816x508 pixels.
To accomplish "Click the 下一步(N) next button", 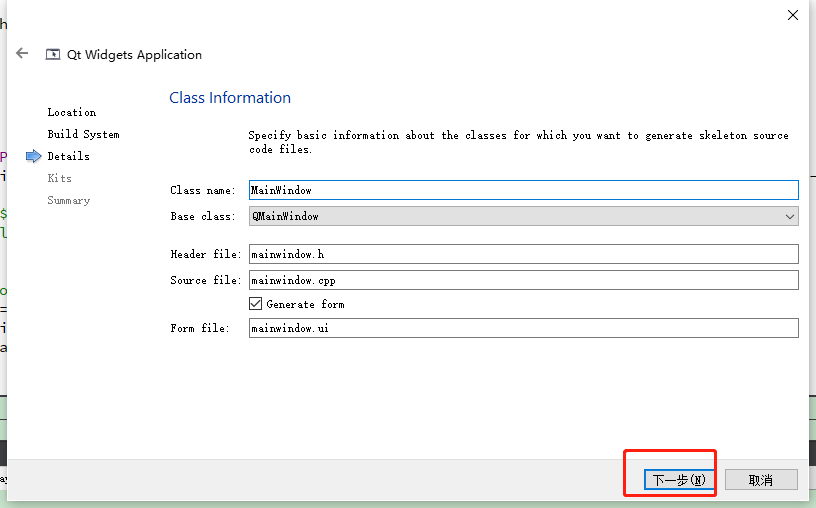I will (x=679, y=480).
